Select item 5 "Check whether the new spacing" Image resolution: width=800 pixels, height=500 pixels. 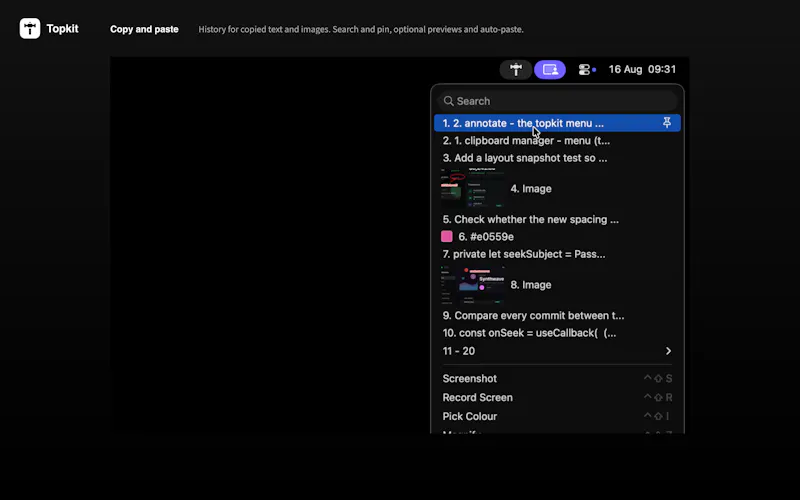tap(557, 219)
